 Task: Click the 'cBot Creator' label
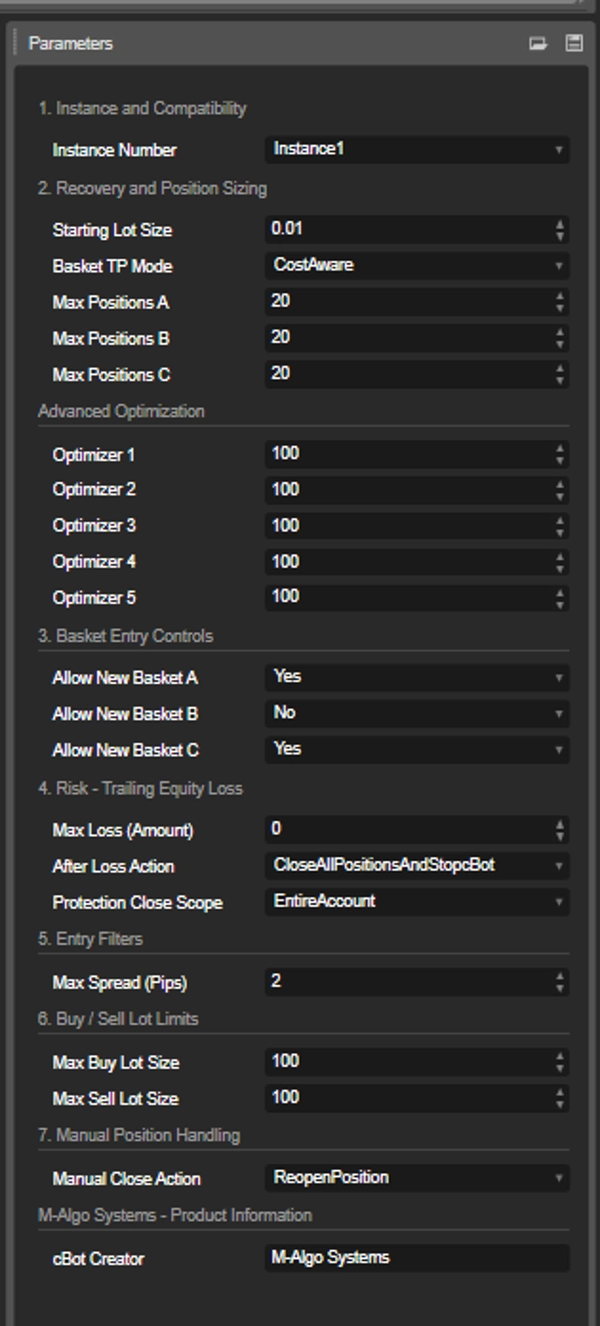(x=98, y=1258)
